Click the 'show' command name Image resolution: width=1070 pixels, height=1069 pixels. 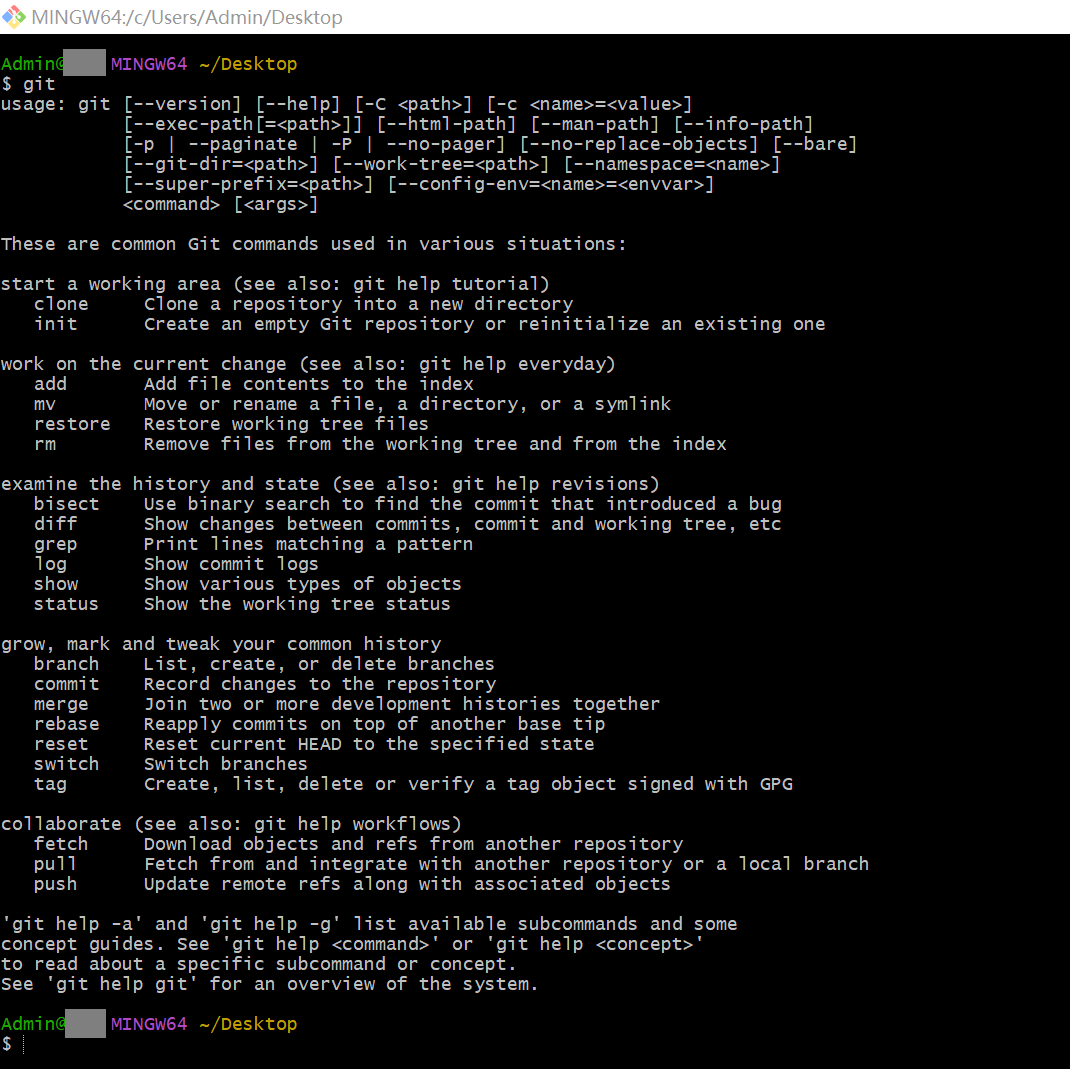pos(56,584)
